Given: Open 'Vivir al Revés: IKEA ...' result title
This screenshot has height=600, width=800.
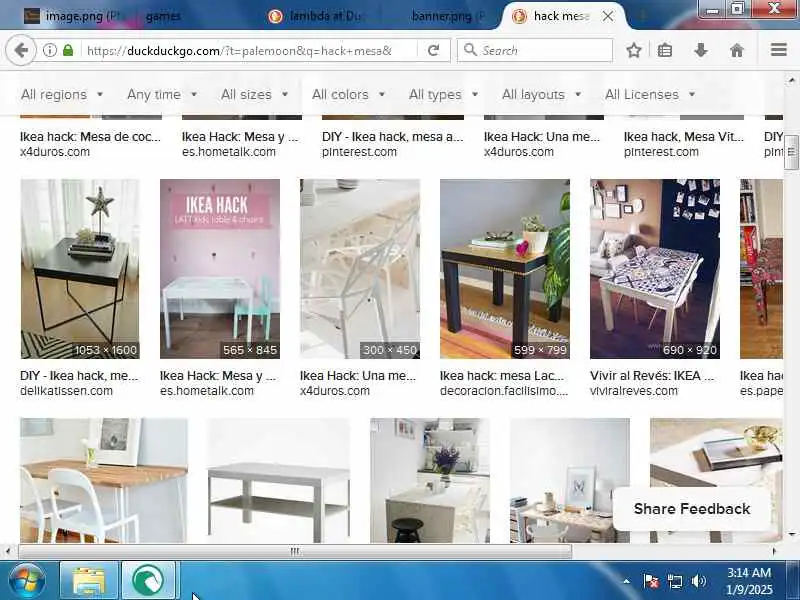Looking at the screenshot, I should [652, 376].
